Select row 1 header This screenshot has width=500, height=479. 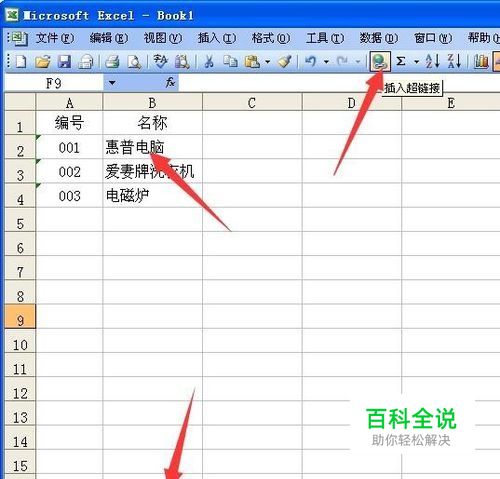(20, 123)
